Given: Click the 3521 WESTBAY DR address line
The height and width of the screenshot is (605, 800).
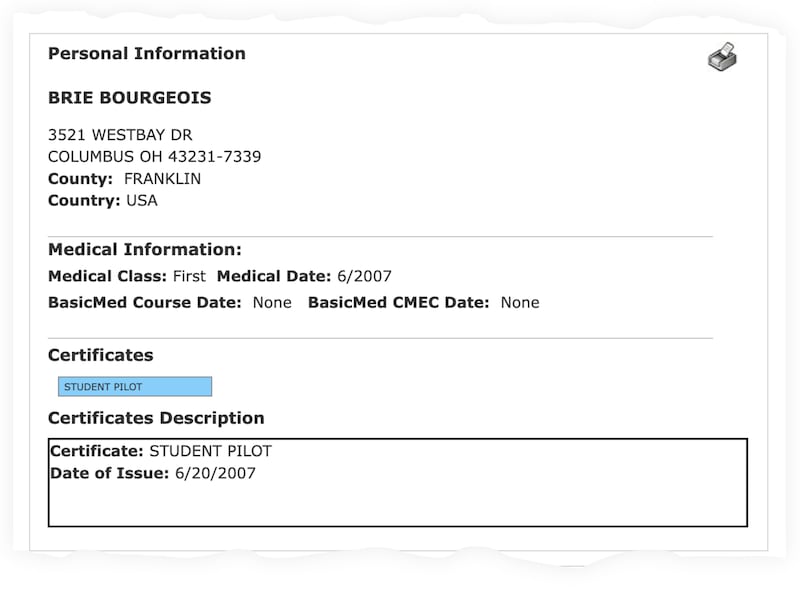Looking at the screenshot, I should (120, 135).
